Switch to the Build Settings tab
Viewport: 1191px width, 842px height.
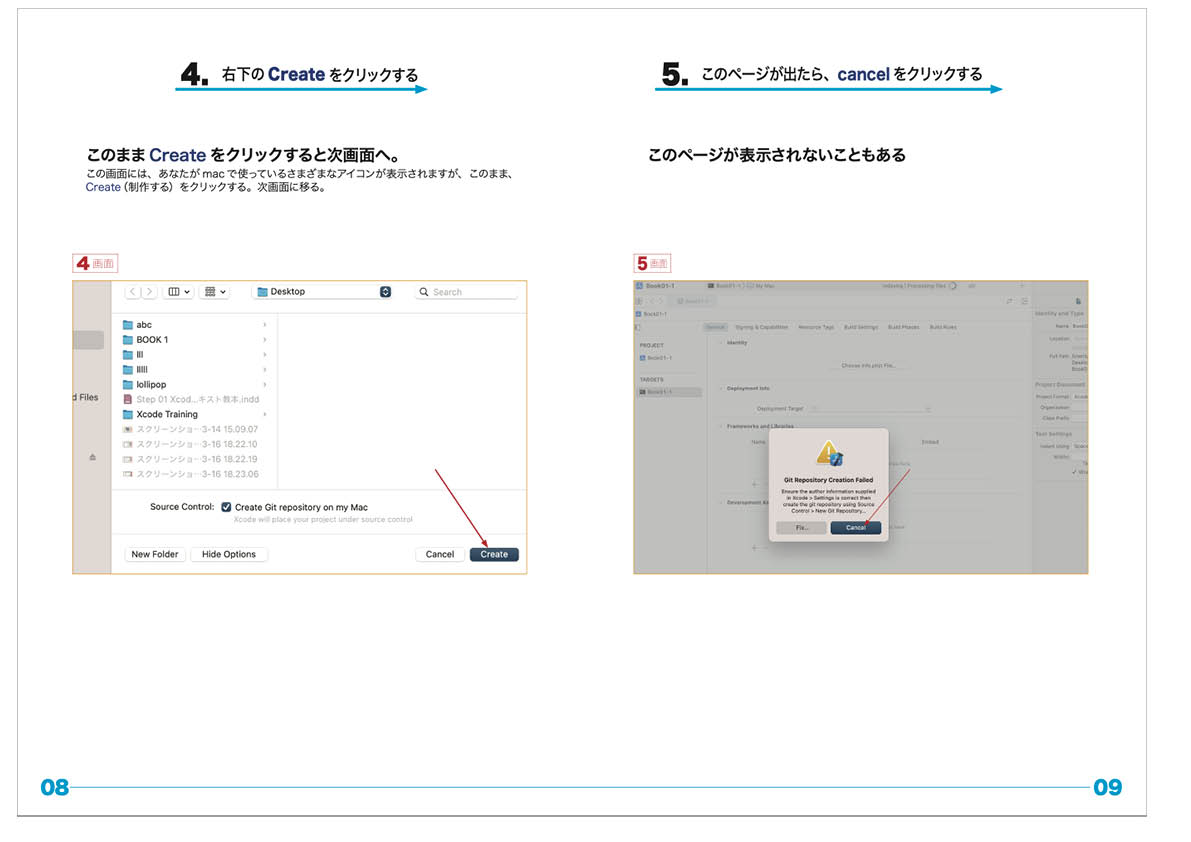(x=860, y=327)
